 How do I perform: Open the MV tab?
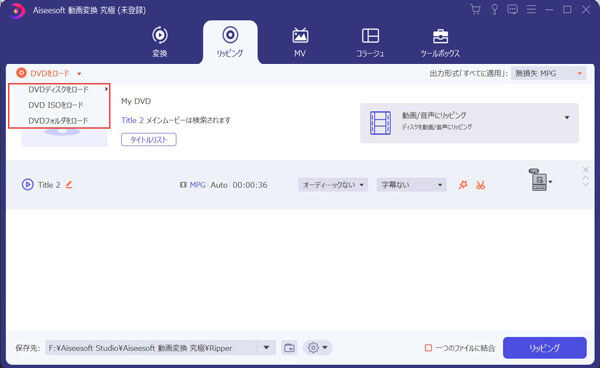pos(300,42)
